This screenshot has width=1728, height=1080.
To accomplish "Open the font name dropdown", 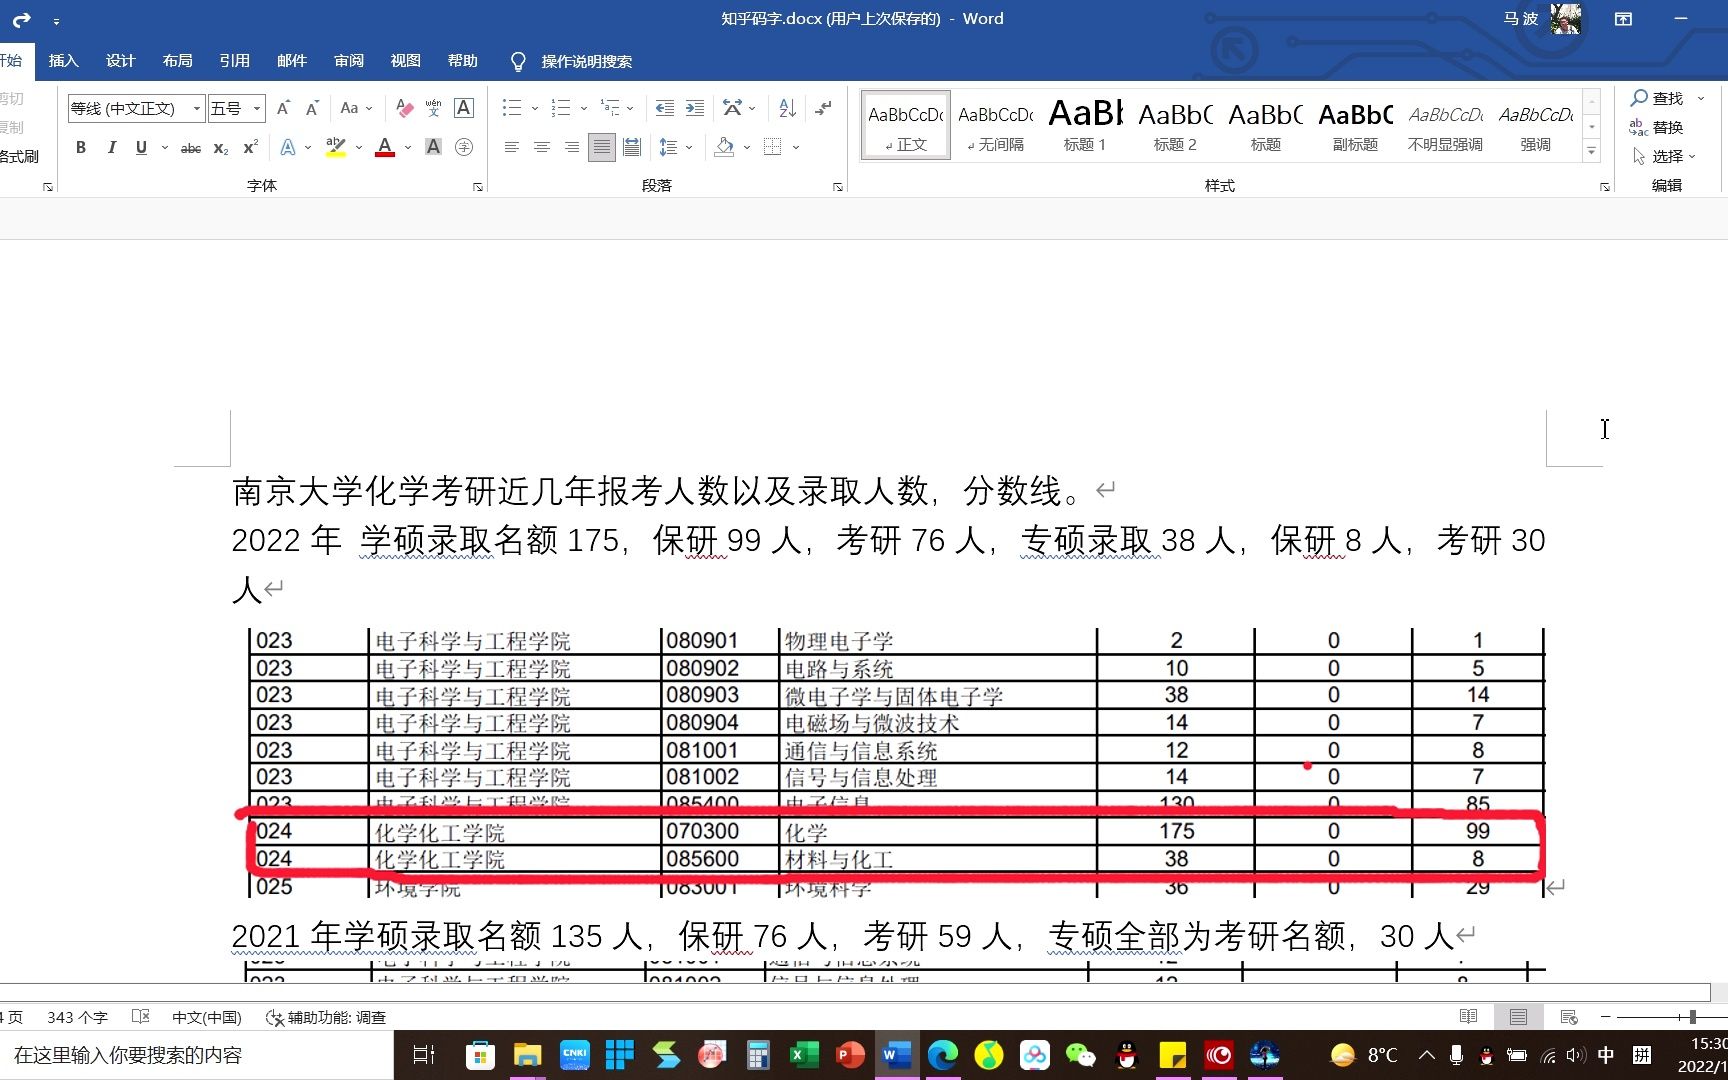I will click(x=196, y=108).
